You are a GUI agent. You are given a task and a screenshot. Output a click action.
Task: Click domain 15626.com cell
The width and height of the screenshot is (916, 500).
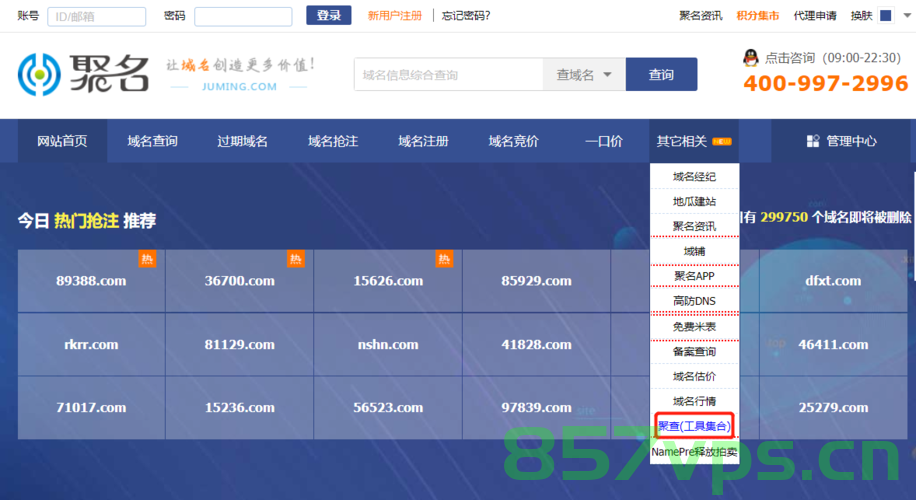(388, 280)
